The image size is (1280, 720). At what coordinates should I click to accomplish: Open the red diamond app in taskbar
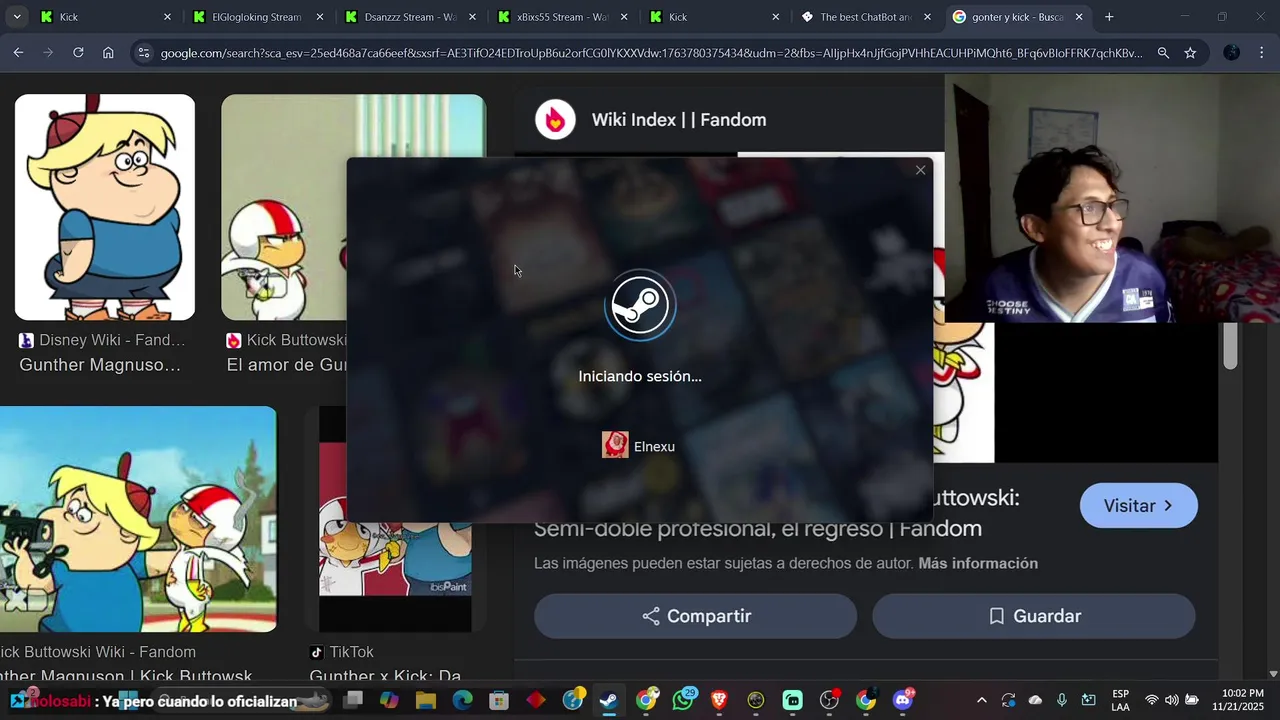pos(536,700)
